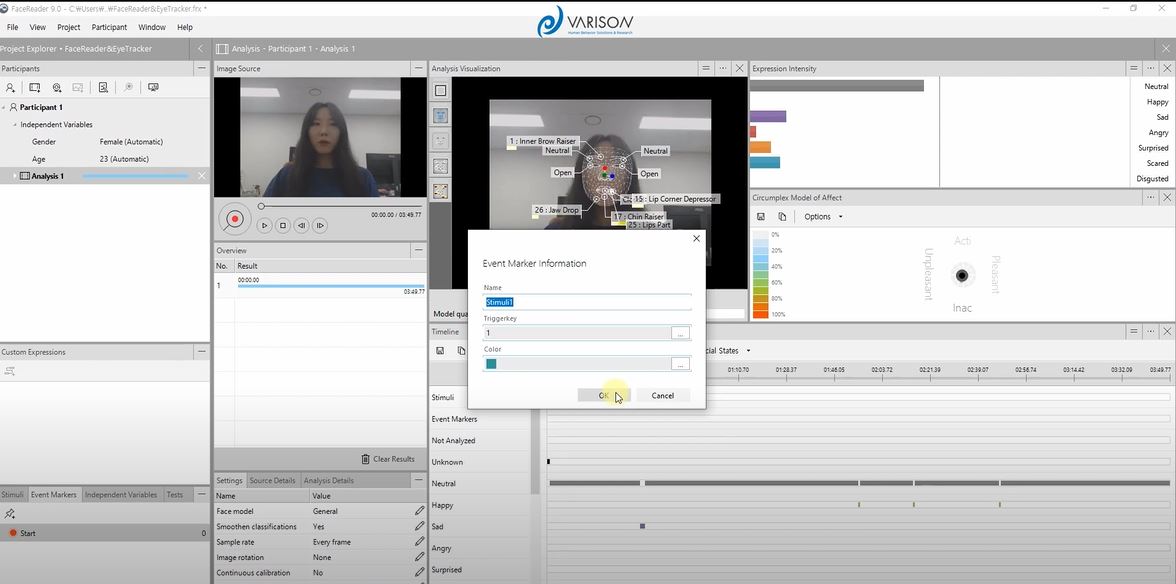Edit Continuous calibration setting

pyautogui.click(x=419, y=573)
